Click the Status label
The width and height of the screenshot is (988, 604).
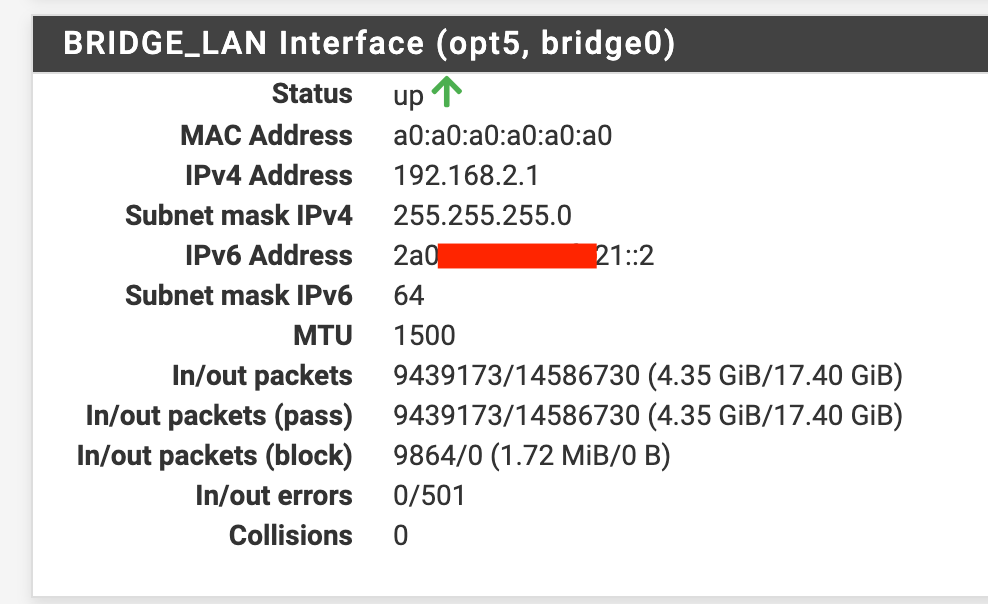(x=312, y=94)
